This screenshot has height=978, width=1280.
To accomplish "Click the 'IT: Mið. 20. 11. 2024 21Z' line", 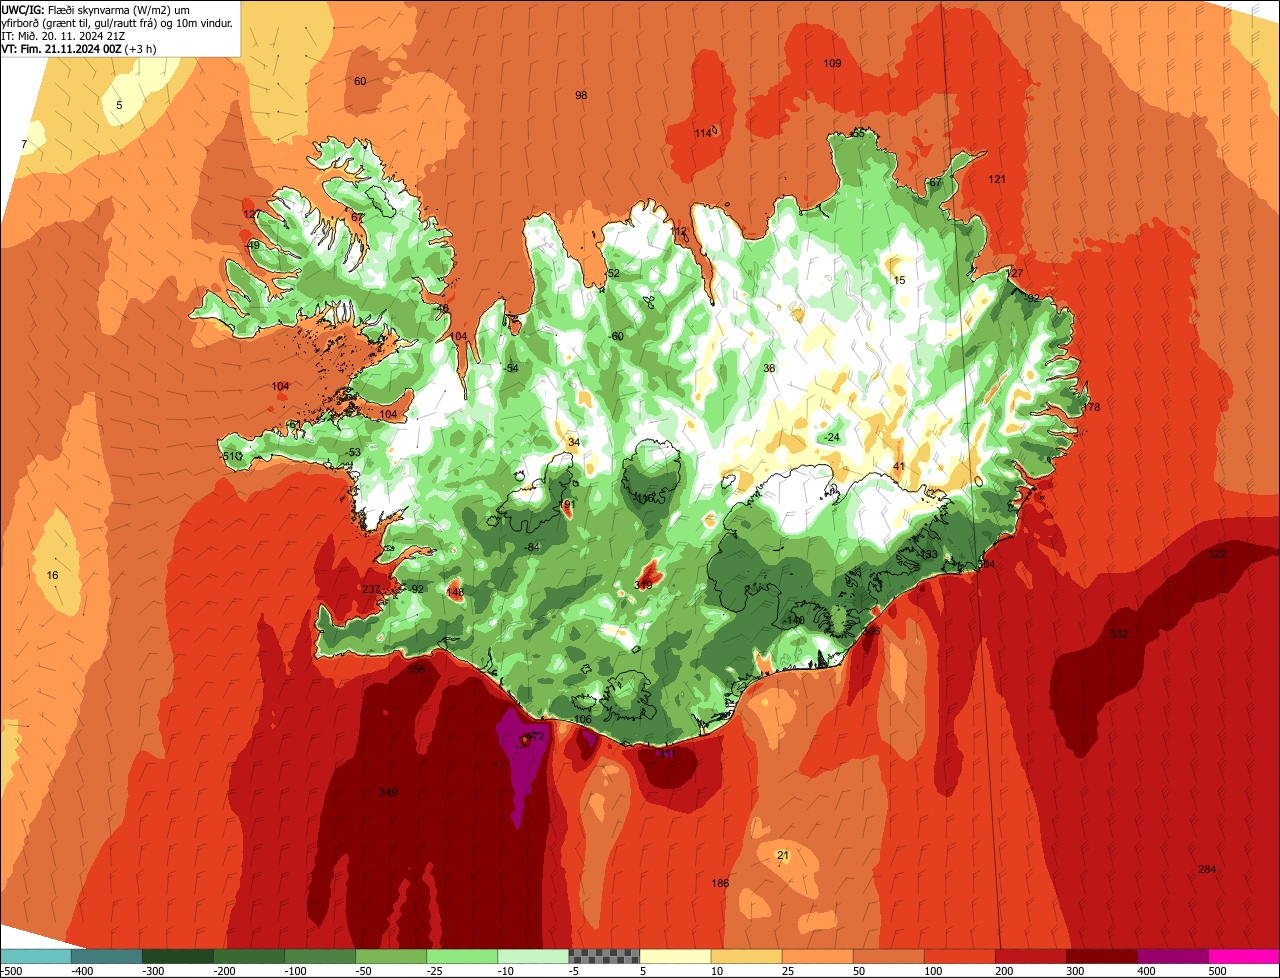I will click(63, 35).
